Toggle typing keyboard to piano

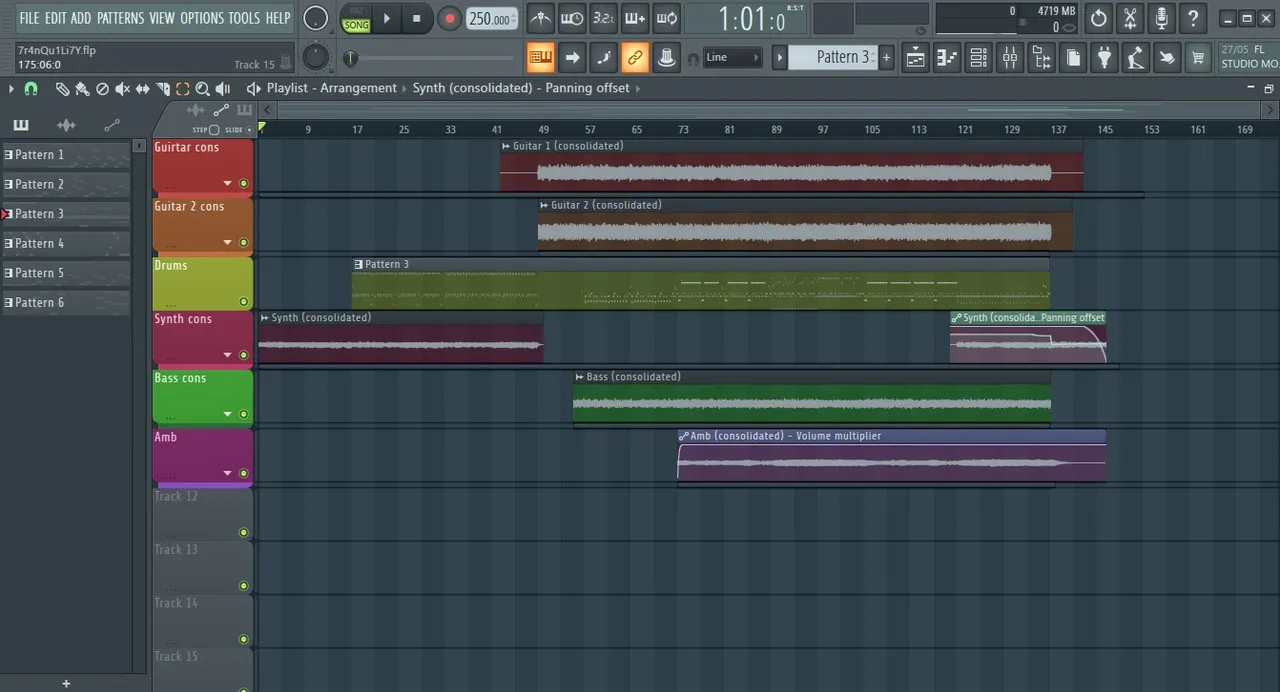[540, 57]
